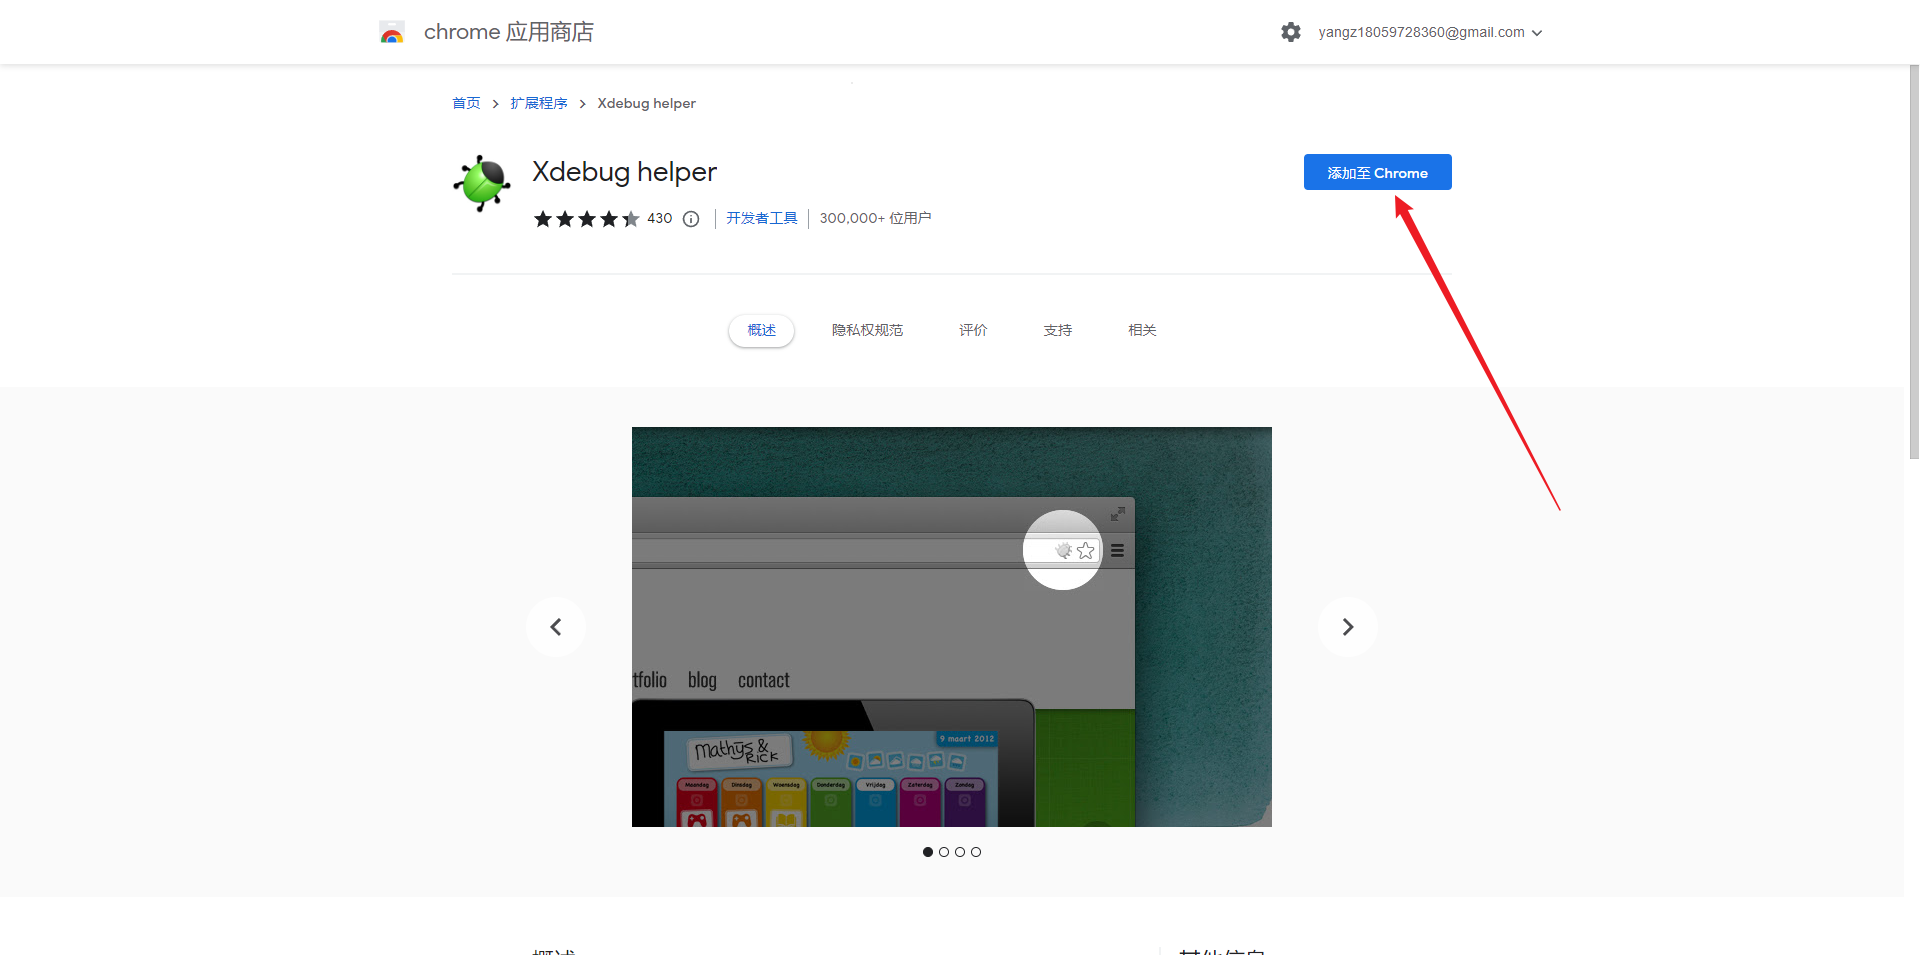Show previous screenshot with left arrow
The height and width of the screenshot is (955, 1920).
pyautogui.click(x=556, y=627)
